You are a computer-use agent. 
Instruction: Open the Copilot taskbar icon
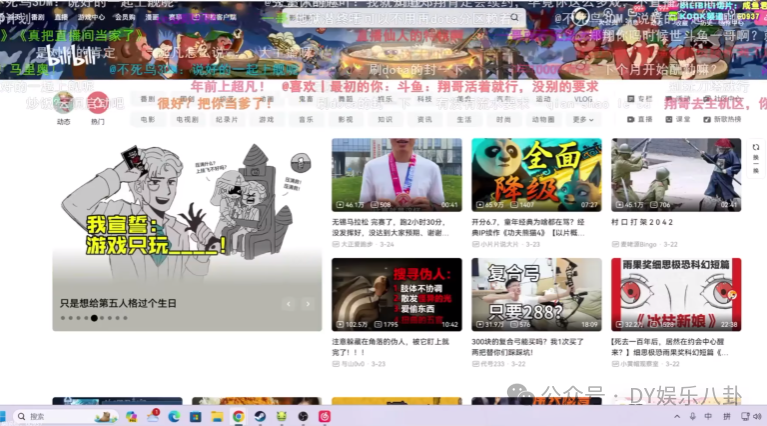point(131,416)
